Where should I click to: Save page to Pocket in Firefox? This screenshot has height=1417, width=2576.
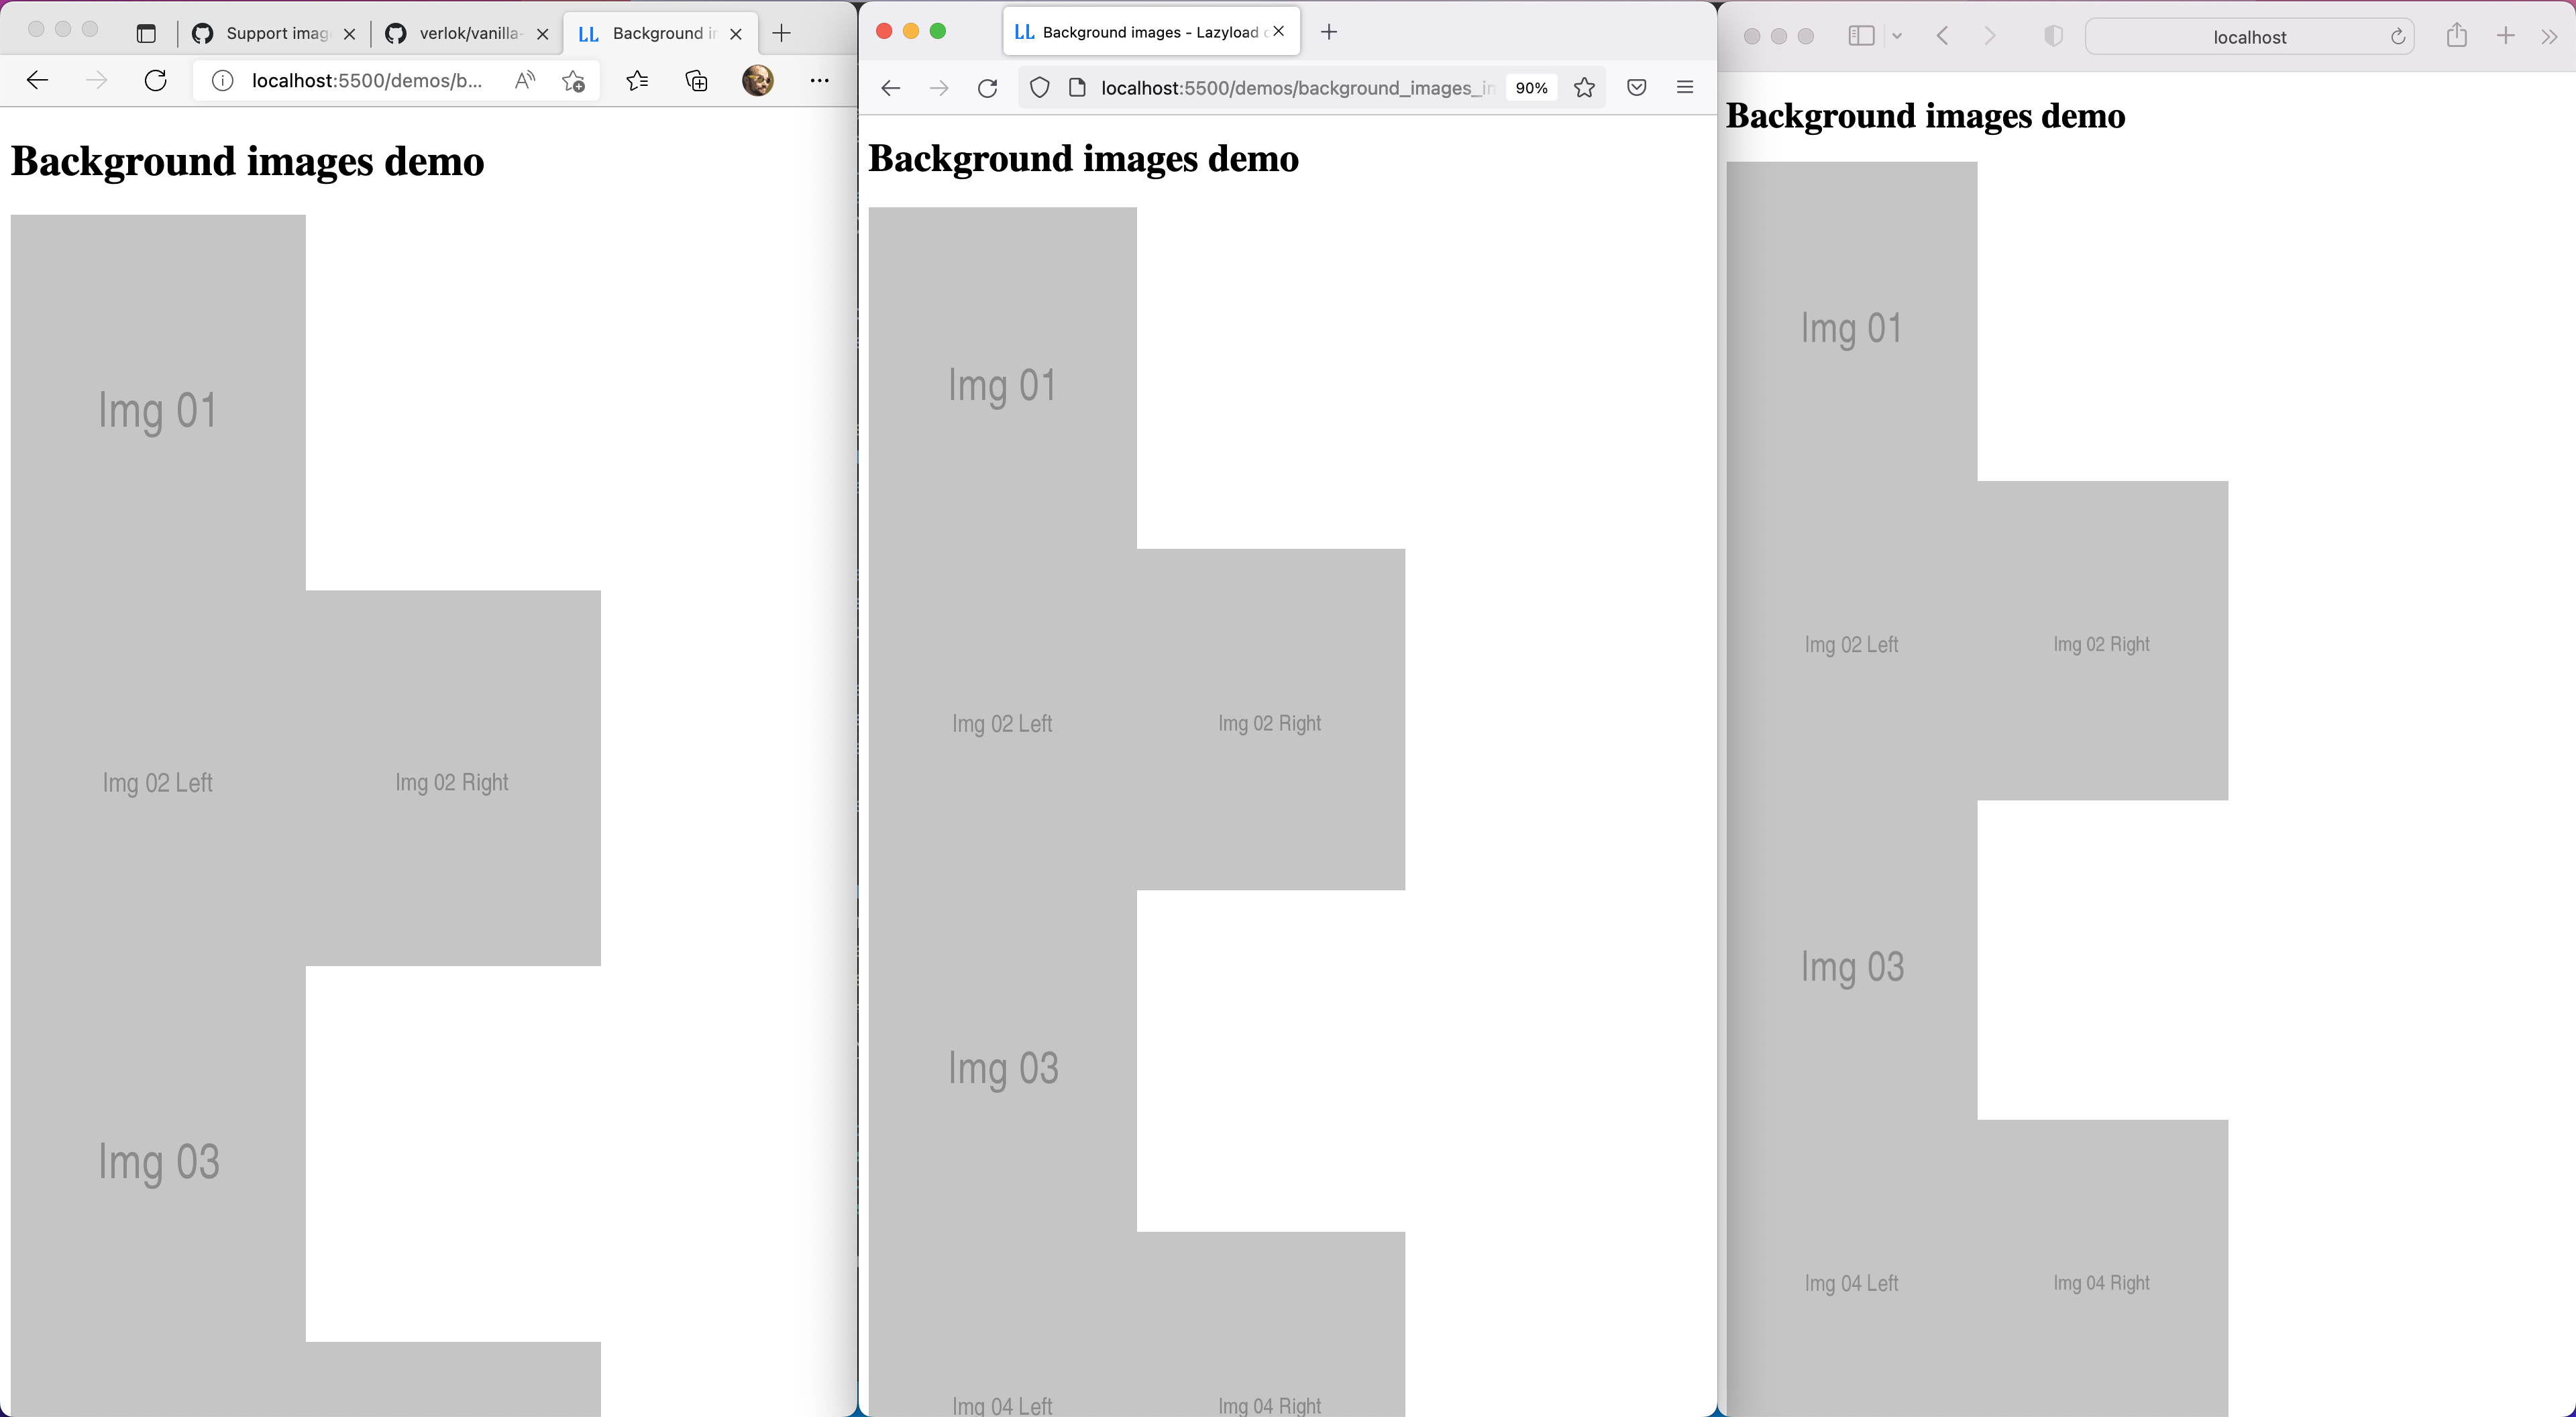click(x=1637, y=88)
